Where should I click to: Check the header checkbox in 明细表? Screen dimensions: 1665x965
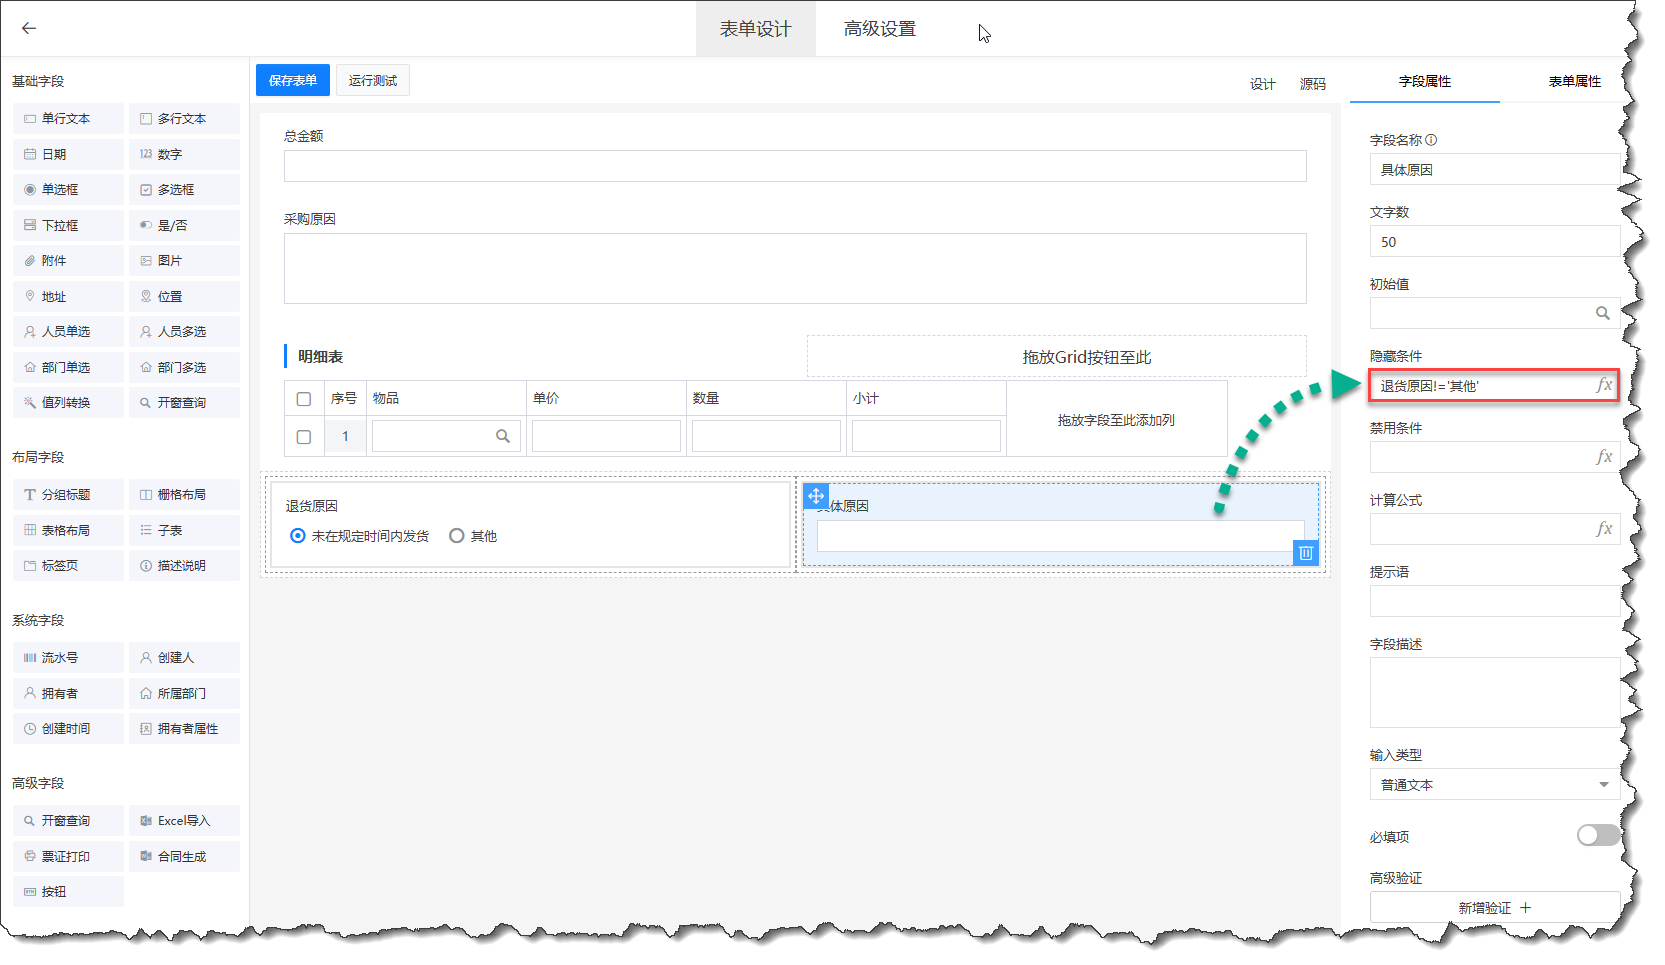pos(304,399)
